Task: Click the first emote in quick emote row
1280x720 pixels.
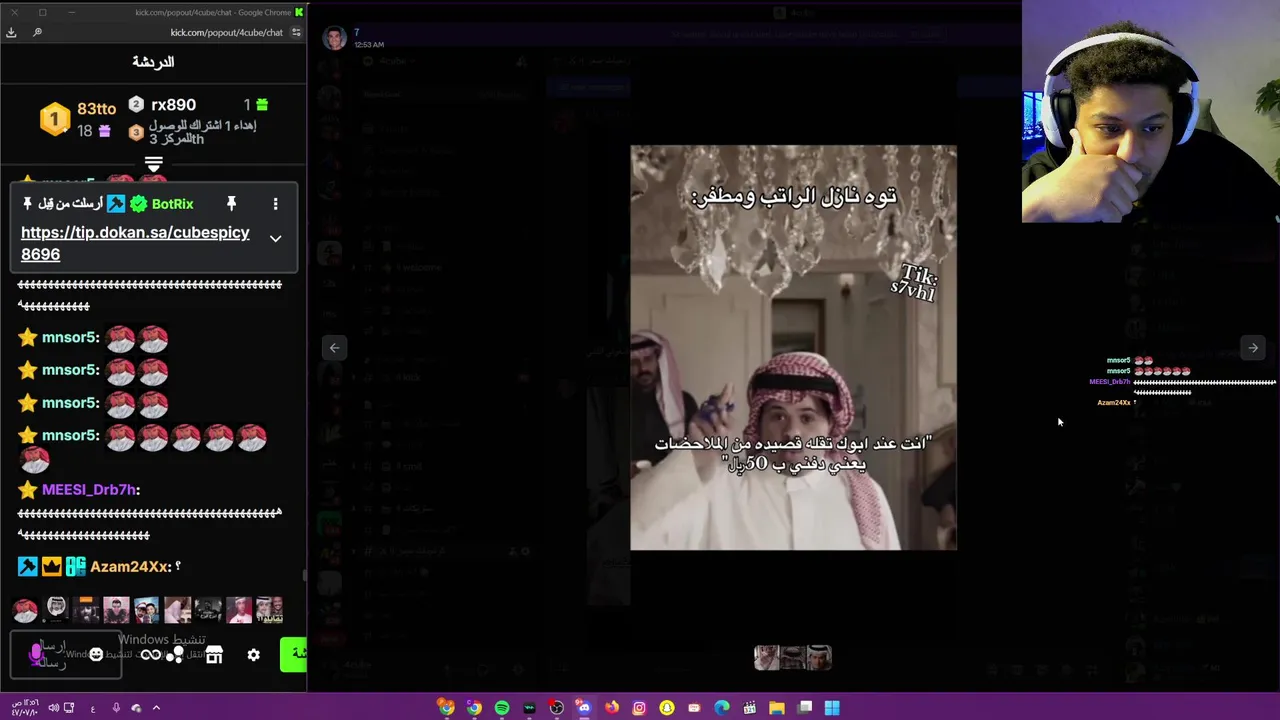Action: tap(25, 610)
